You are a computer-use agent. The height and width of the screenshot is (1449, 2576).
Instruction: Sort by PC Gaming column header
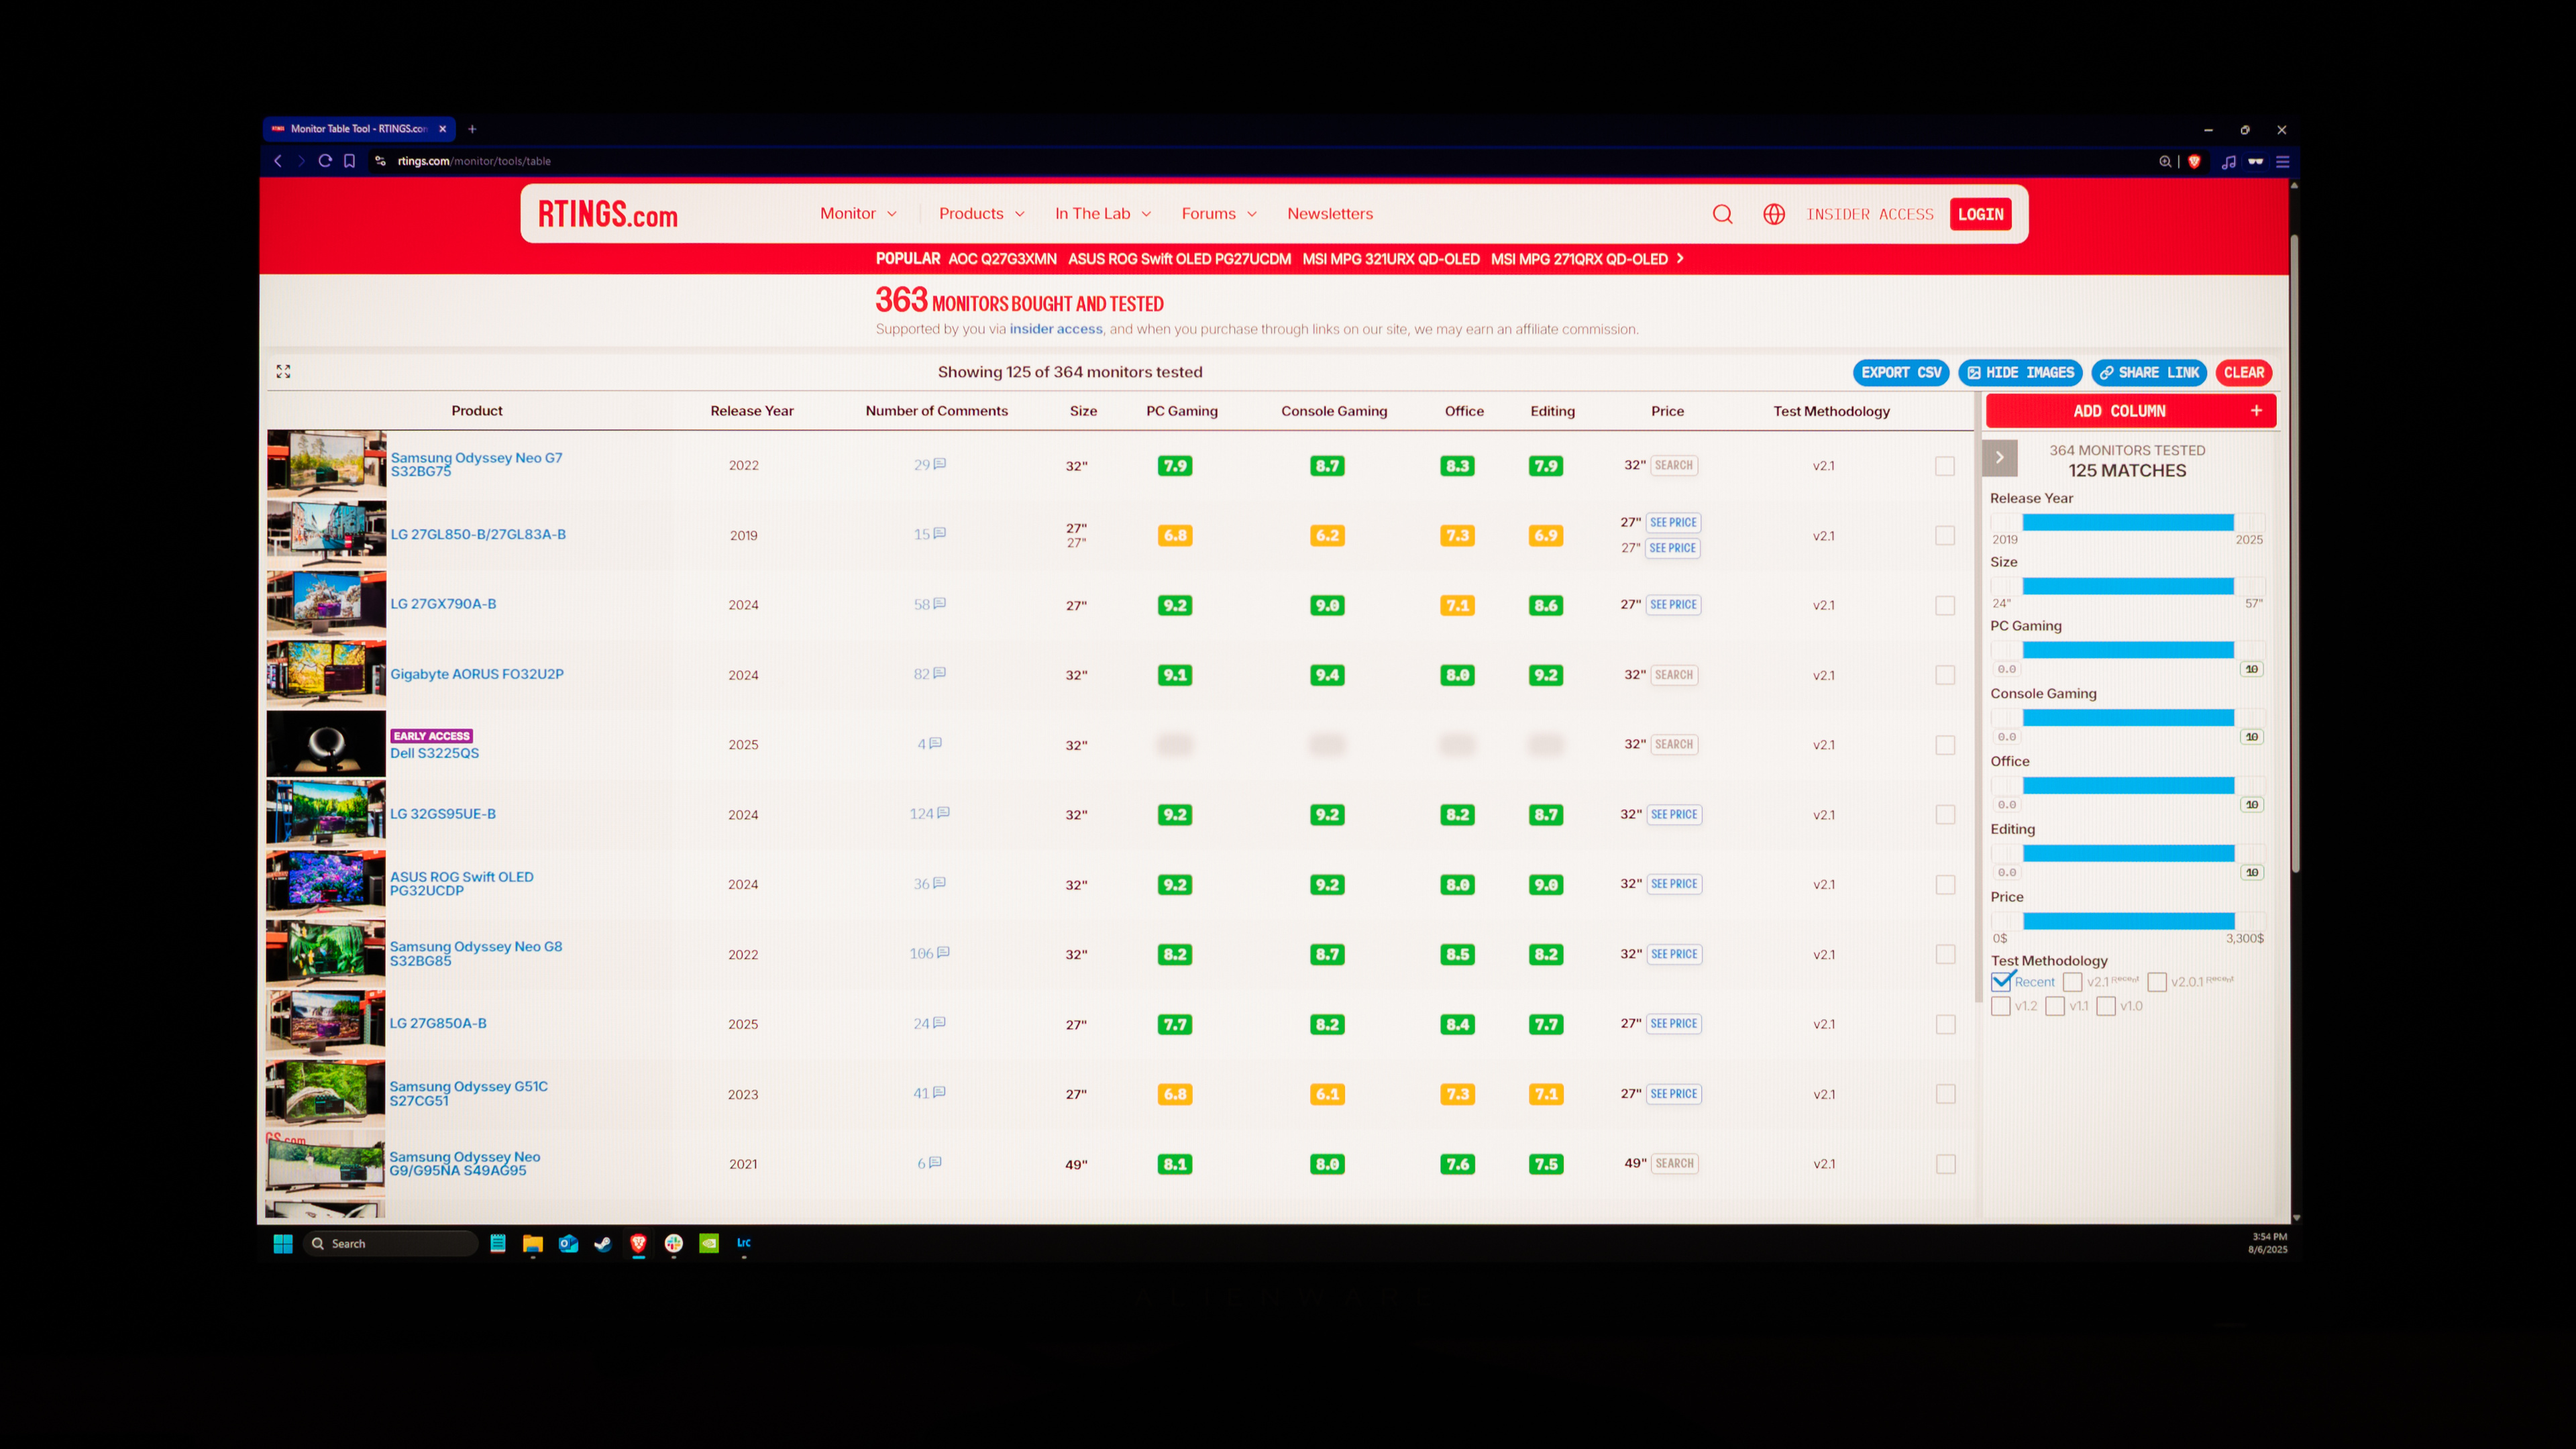[x=1181, y=411]
